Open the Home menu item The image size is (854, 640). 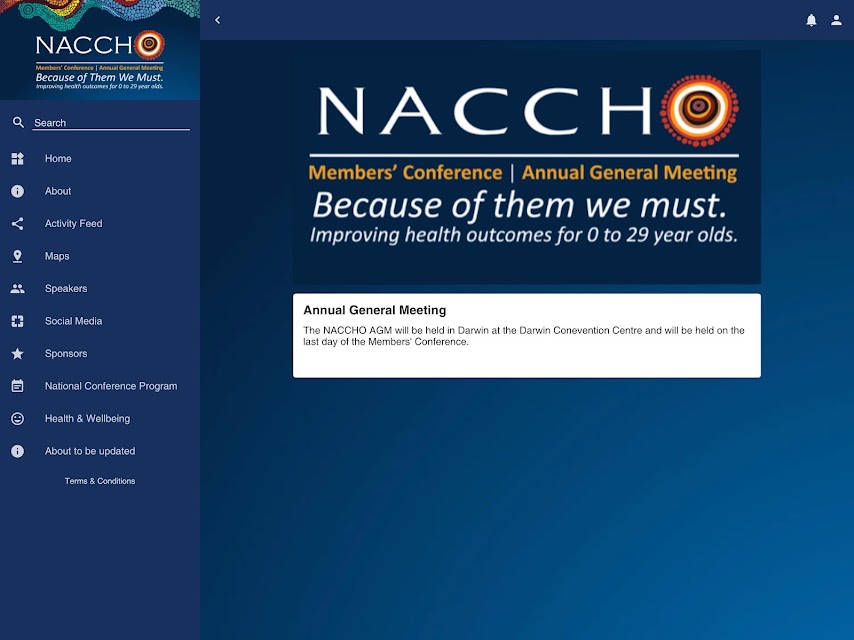pyautogui.click(x=100, y=159)
